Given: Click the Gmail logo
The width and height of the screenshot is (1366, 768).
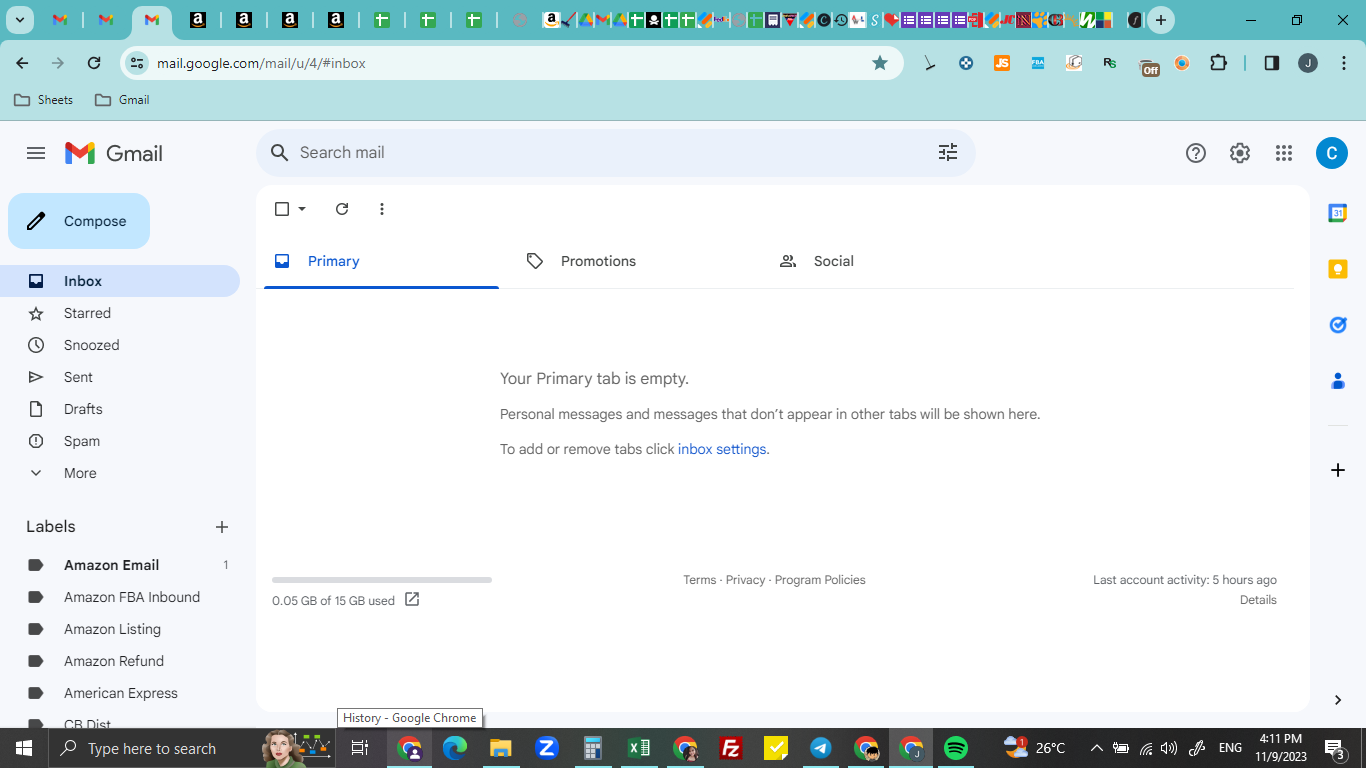Looking at the screenshot, I should click(114, 153).
